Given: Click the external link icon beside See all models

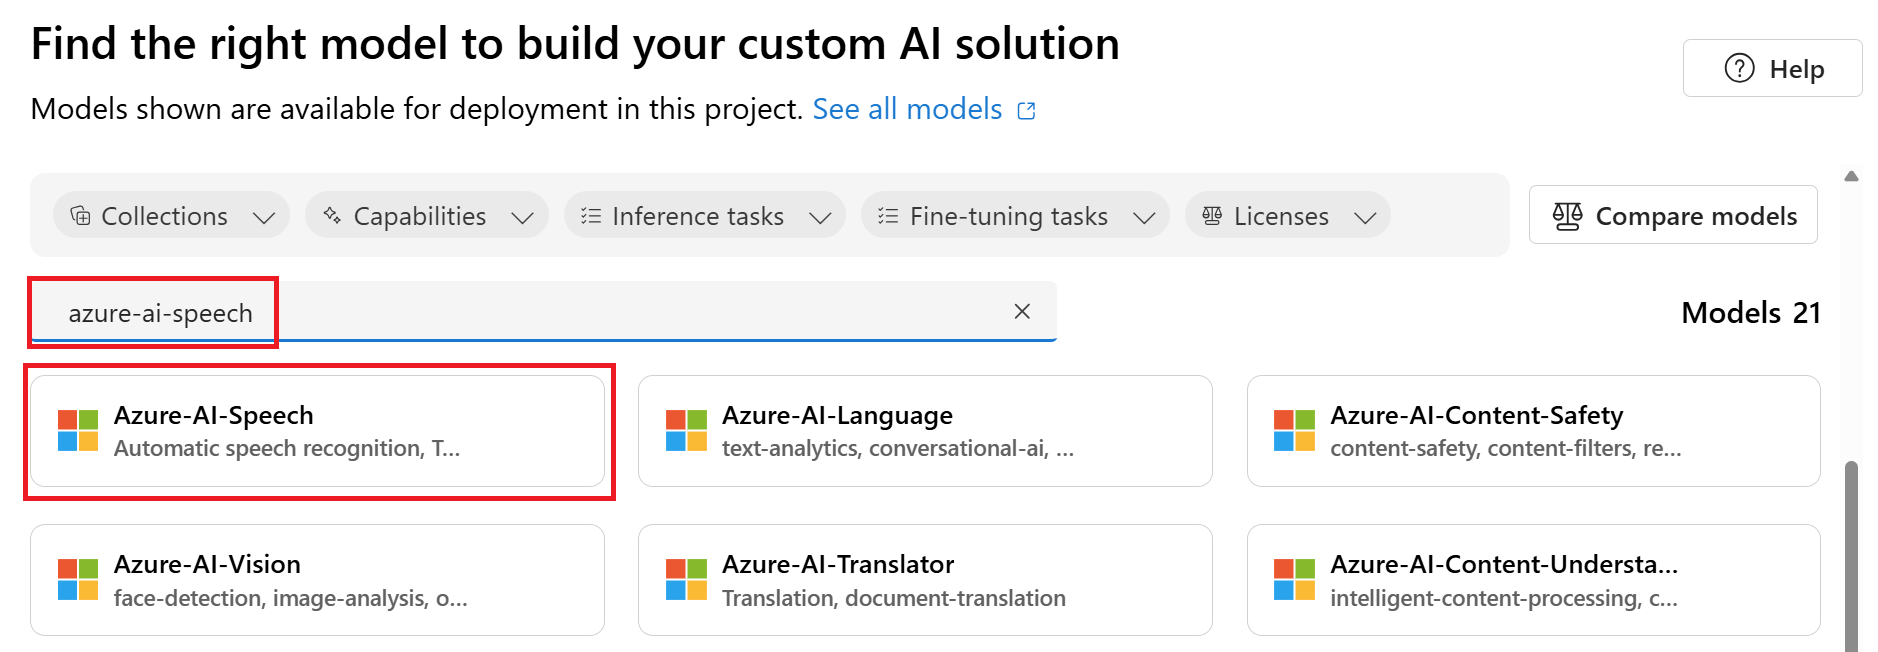Looking at the screenshot, I should point(1026,110).
